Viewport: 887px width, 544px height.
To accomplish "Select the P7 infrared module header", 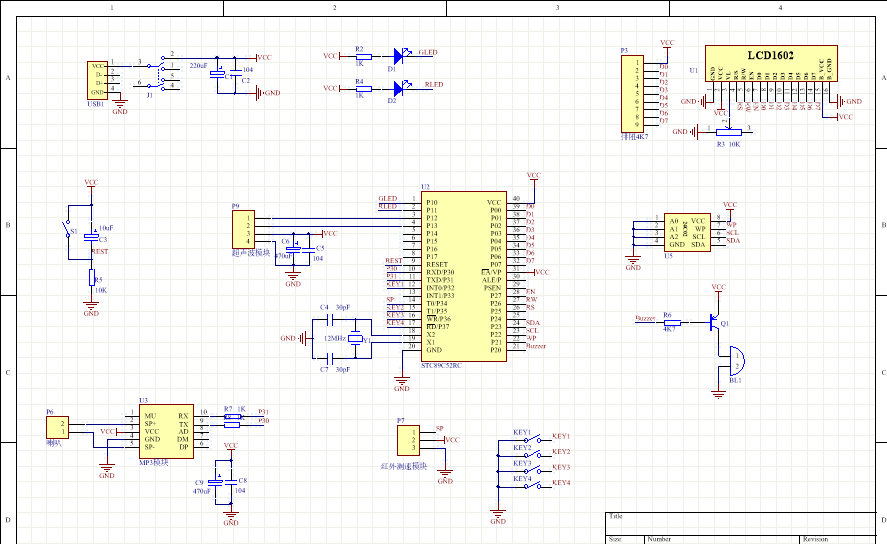I will click(x=408, y=441).
